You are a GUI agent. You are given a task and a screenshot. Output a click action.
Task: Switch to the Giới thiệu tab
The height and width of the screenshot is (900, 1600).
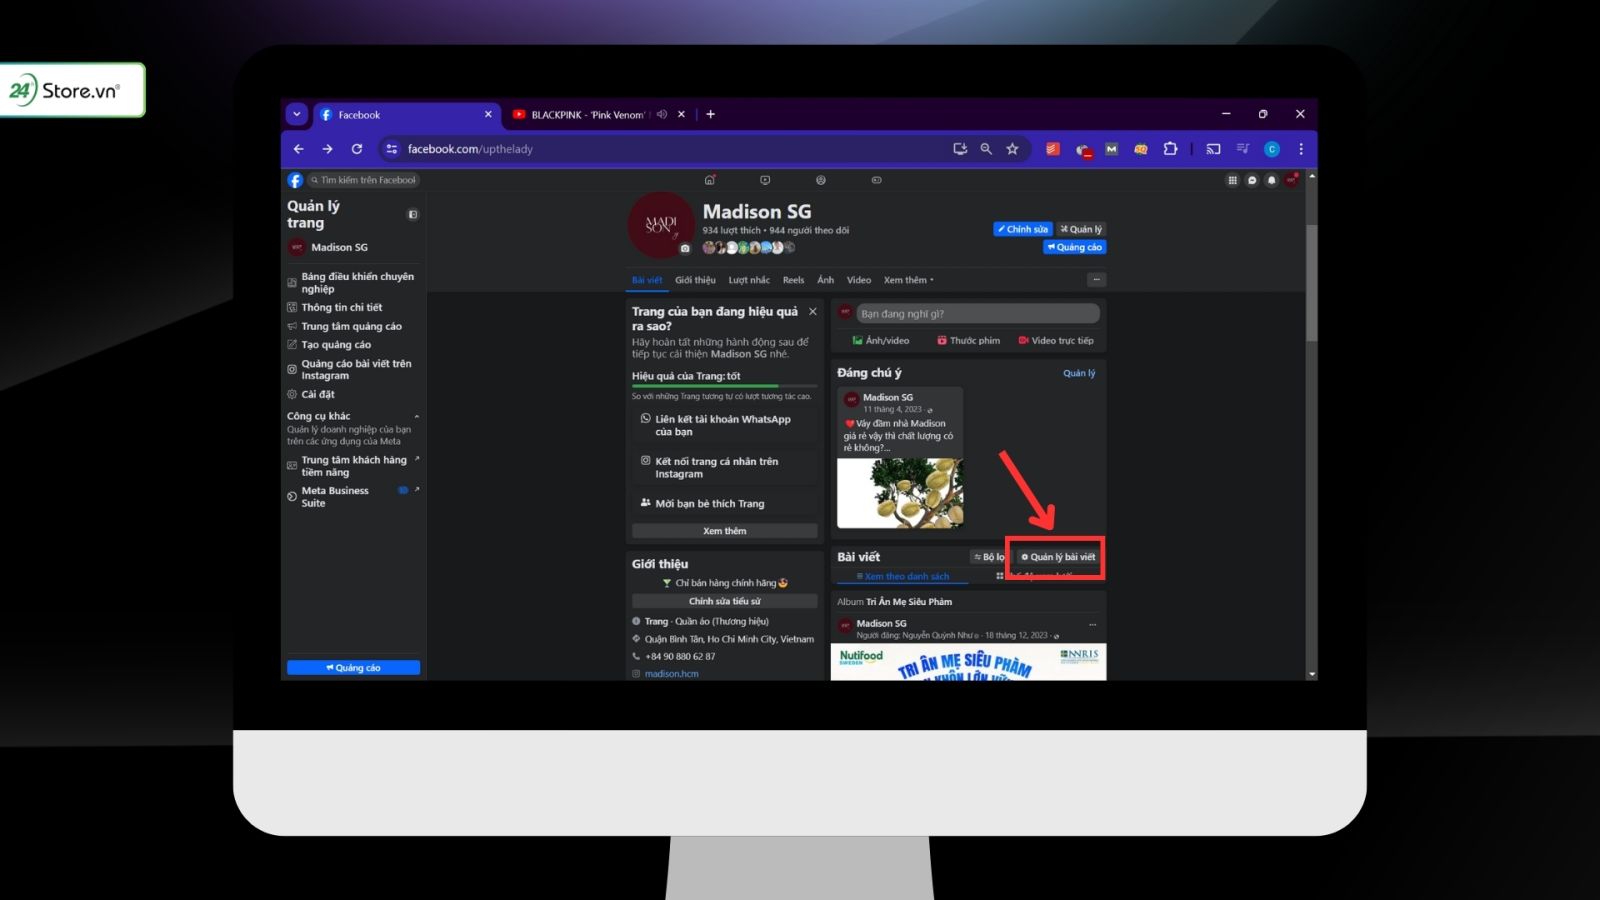click(x=695, y=280)
